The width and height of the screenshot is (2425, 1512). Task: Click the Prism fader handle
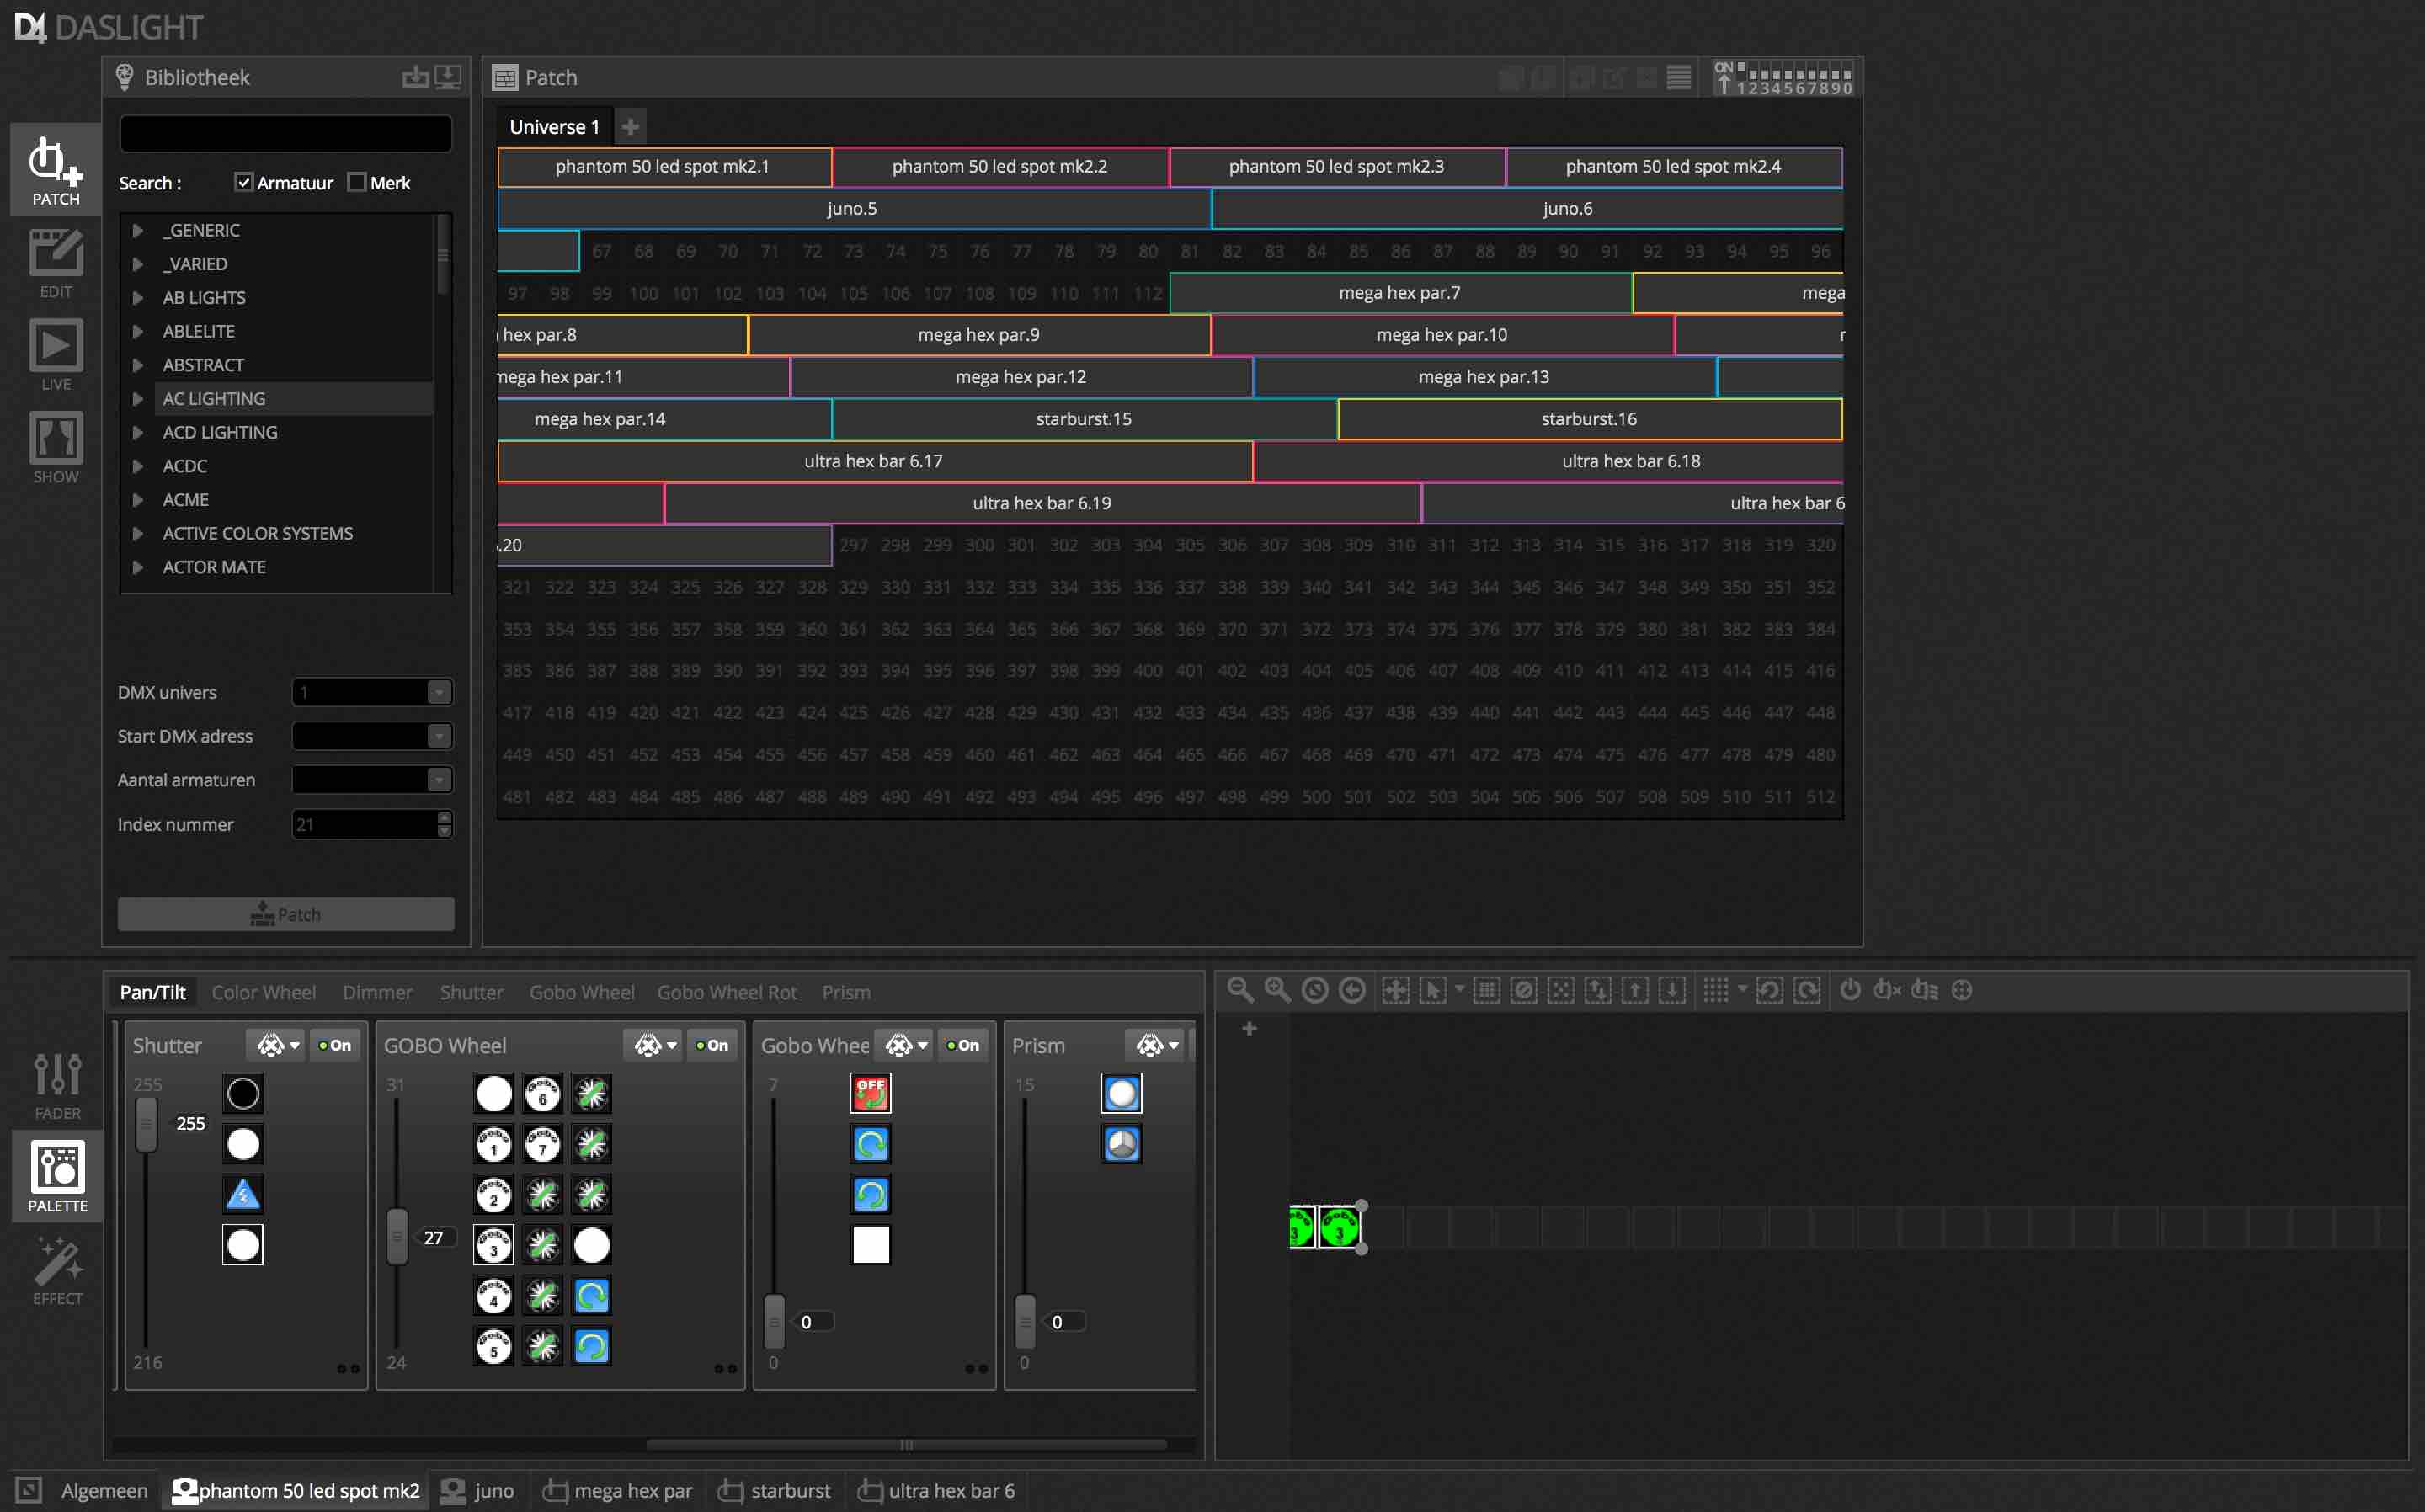1025,1321
